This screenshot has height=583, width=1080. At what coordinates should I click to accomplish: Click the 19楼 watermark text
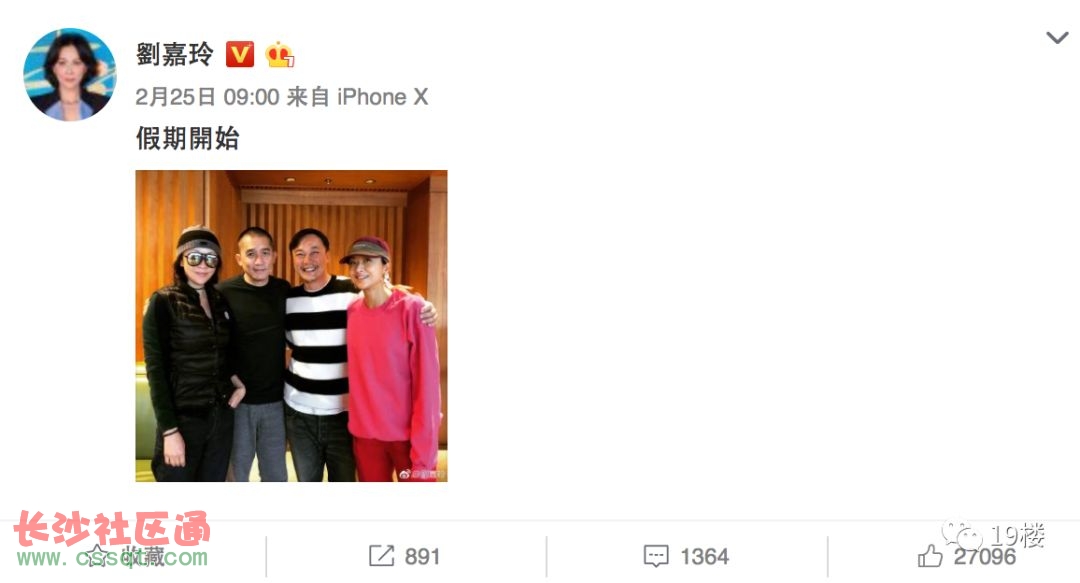coord(1018,535)
